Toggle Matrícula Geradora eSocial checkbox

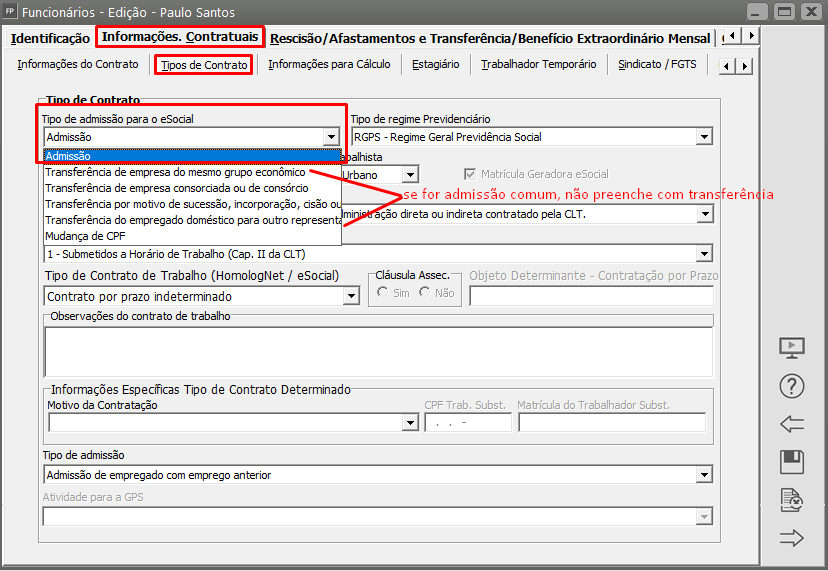(469, 174)
